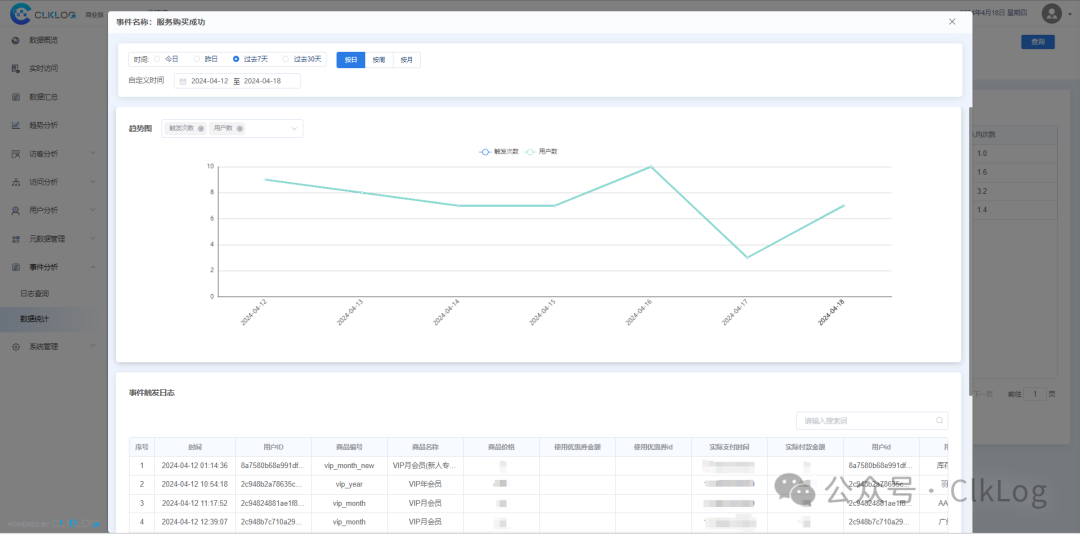This screenshot has width=1080, height=534.
Task: Click the vip_year product code cell
Action: pos(349,484)
